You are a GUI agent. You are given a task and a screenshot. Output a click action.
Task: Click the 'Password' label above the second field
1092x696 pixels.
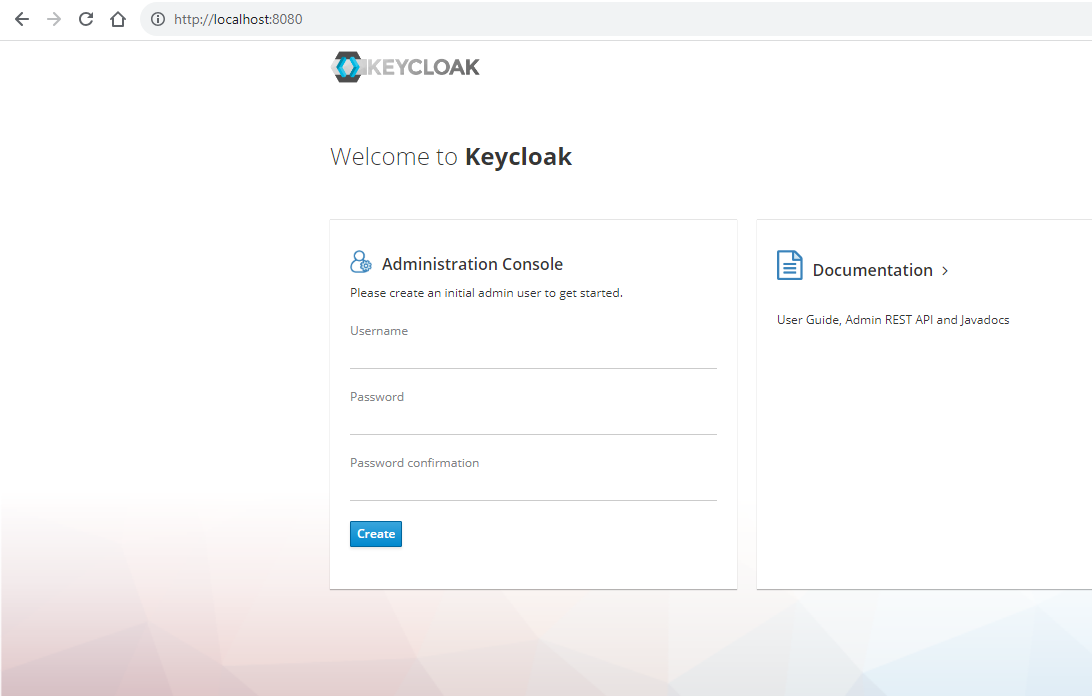click(x=377, y=397)
